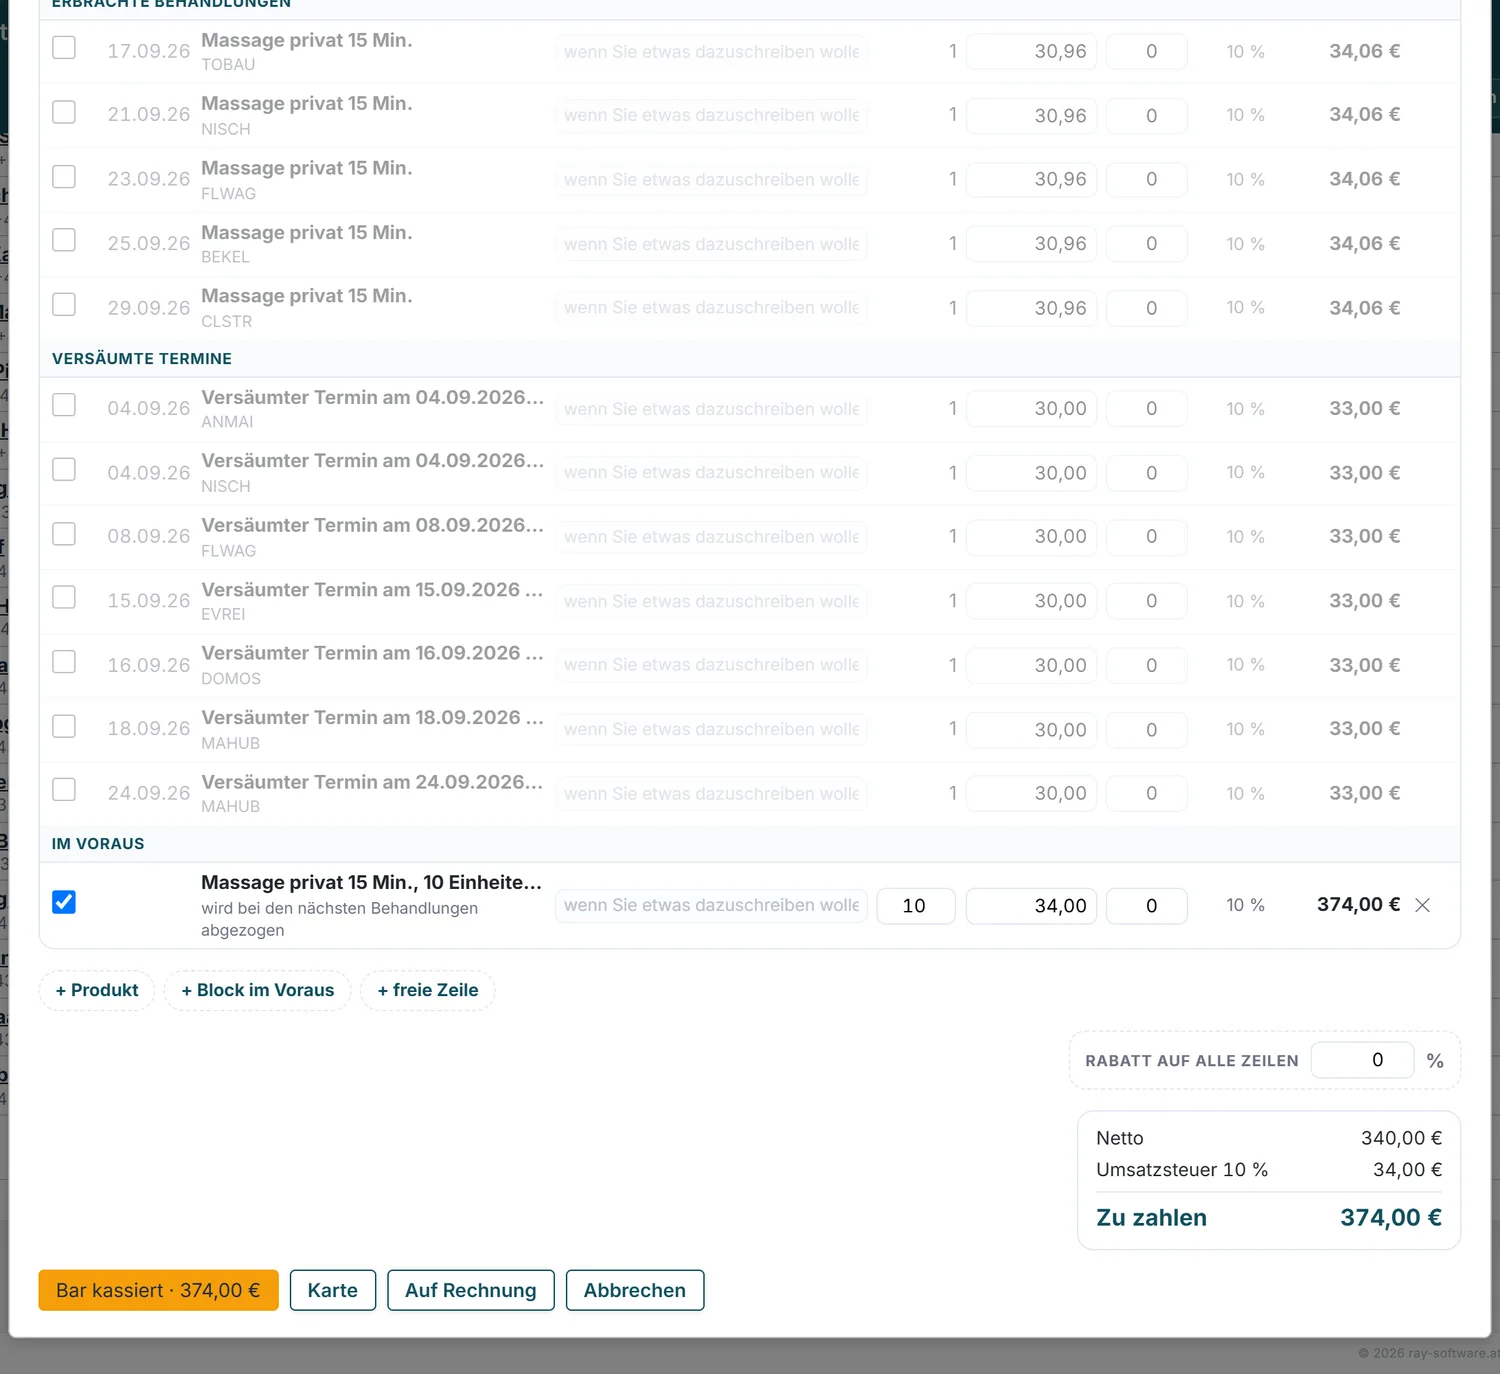The height and width of the screenshot is (1374, 1500).
Task: Enable the 25.09.26 BEKEL massage checkbox
Action: coord(64,240)
